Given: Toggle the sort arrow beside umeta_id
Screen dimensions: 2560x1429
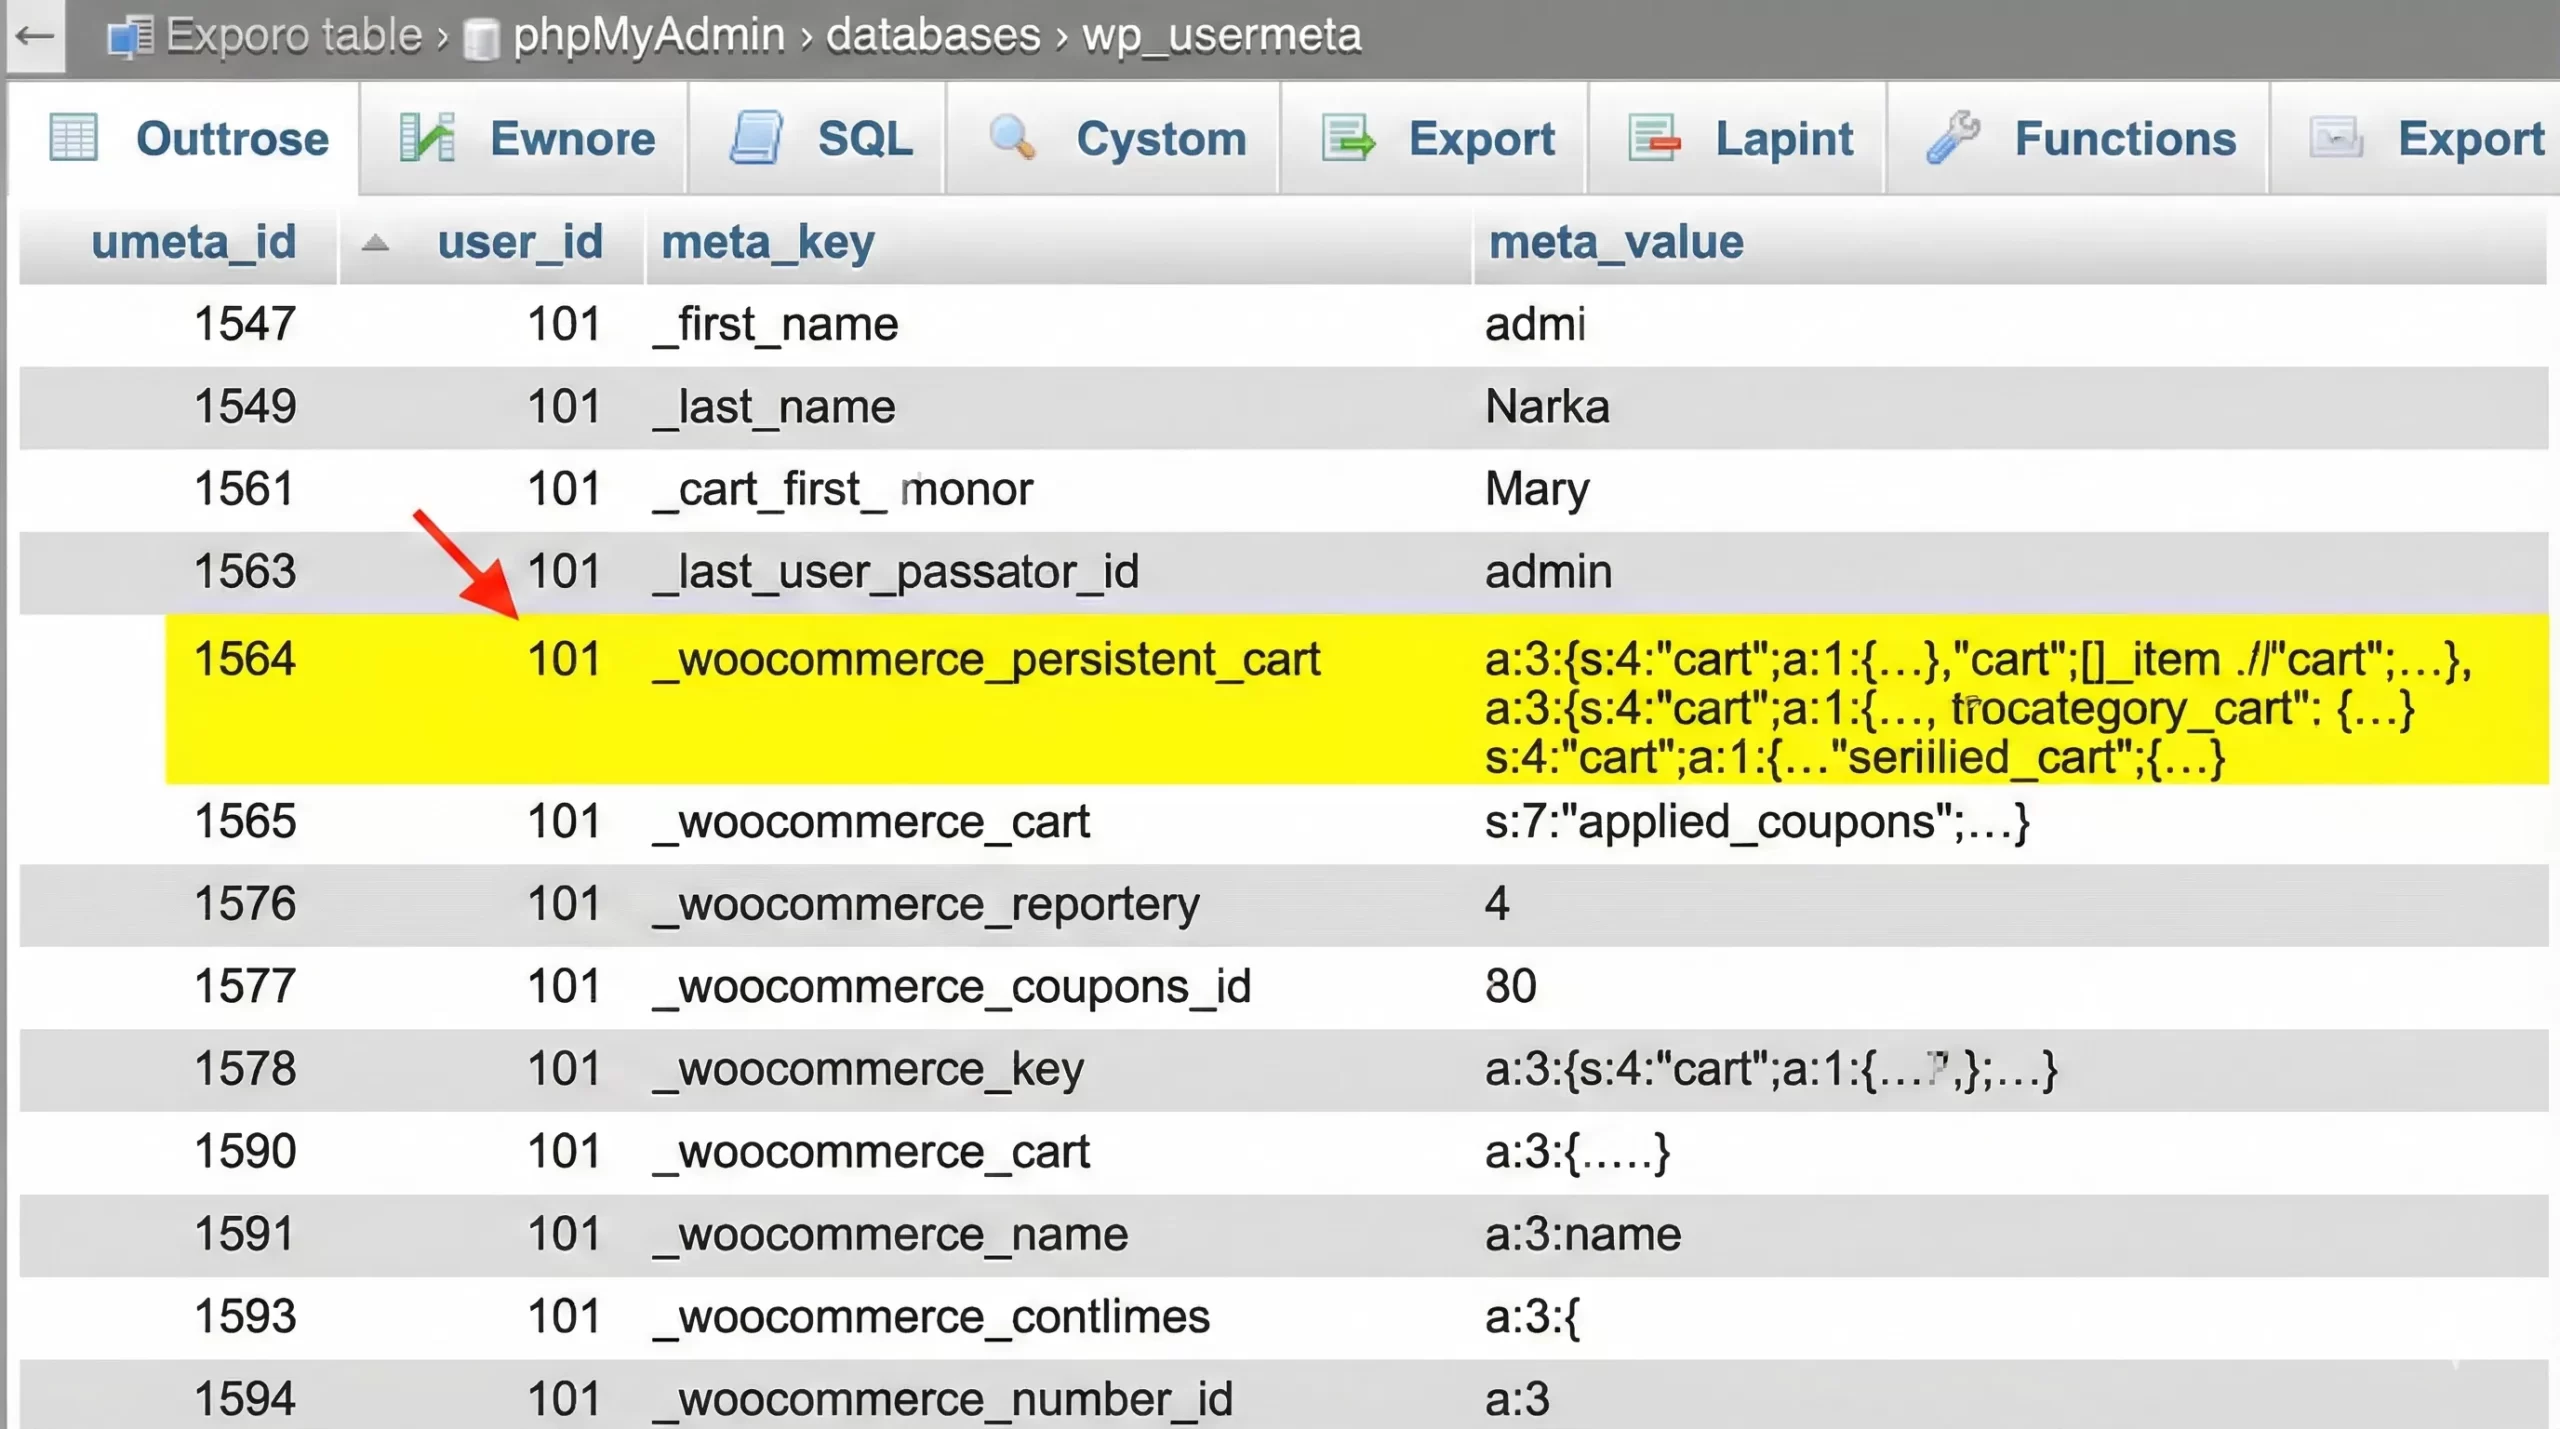Looking at the screenshot, I should (x=375, y=242).
